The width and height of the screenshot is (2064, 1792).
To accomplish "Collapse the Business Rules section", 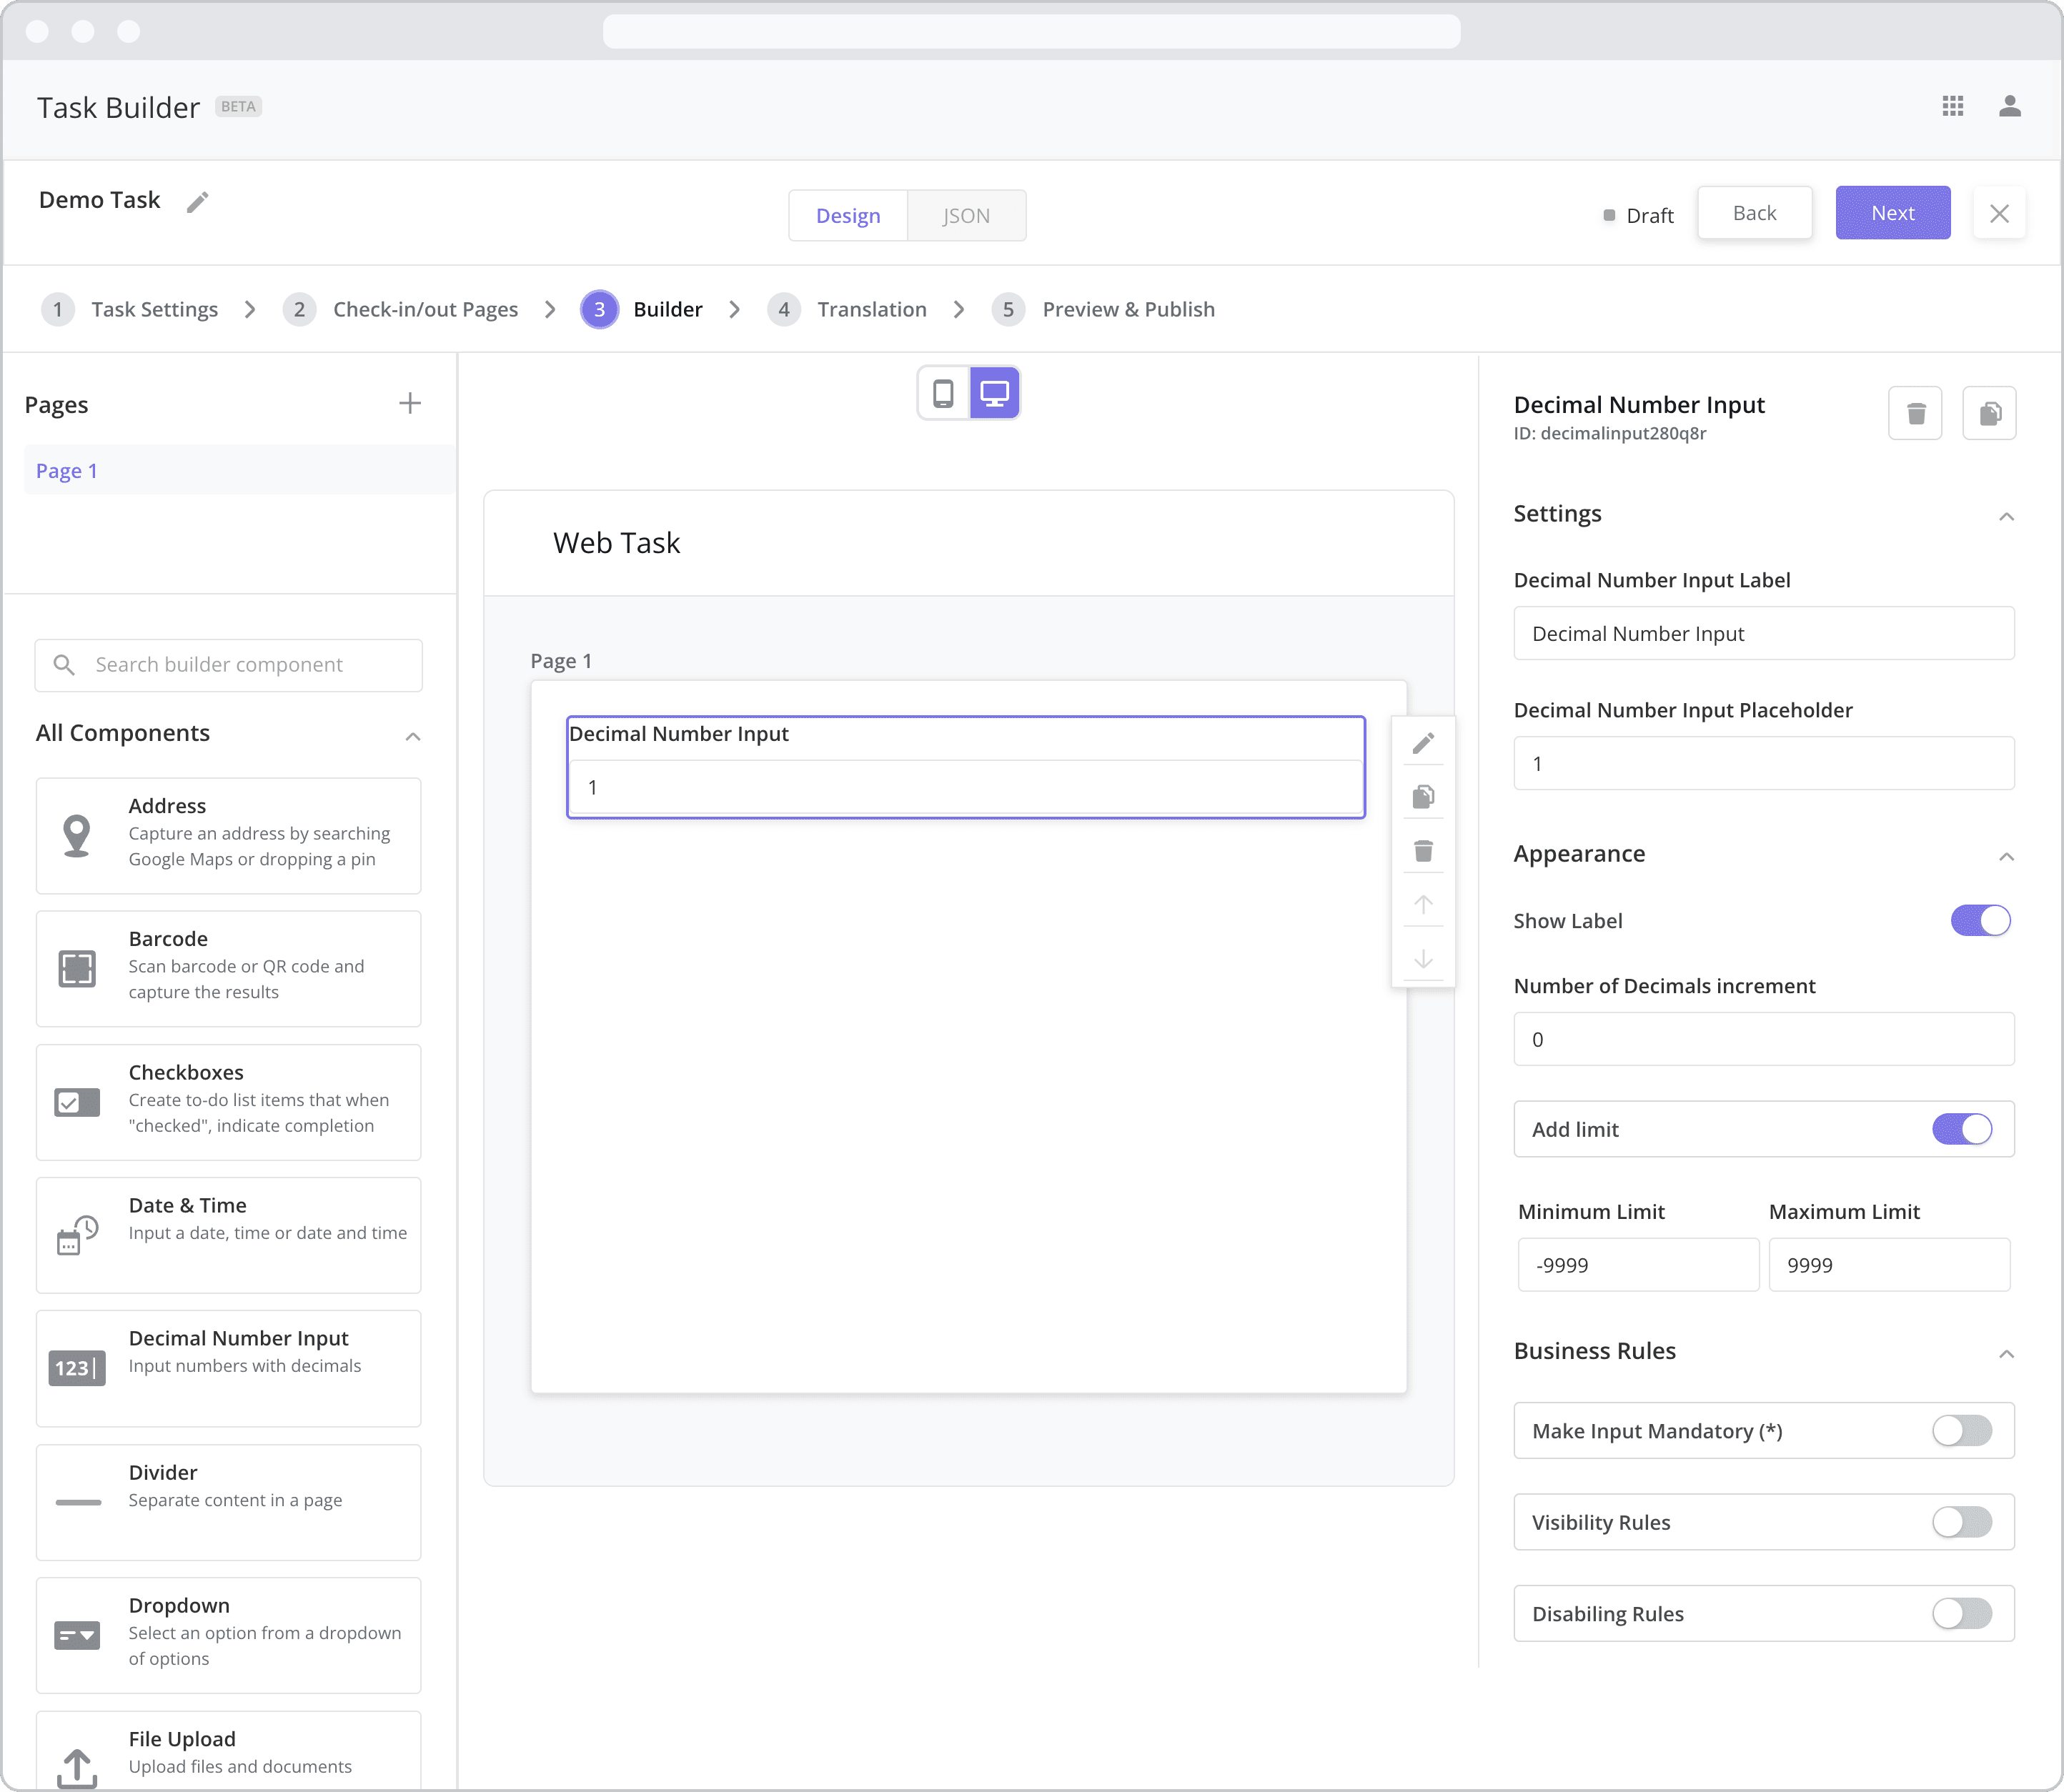I will [2006, 1354].
